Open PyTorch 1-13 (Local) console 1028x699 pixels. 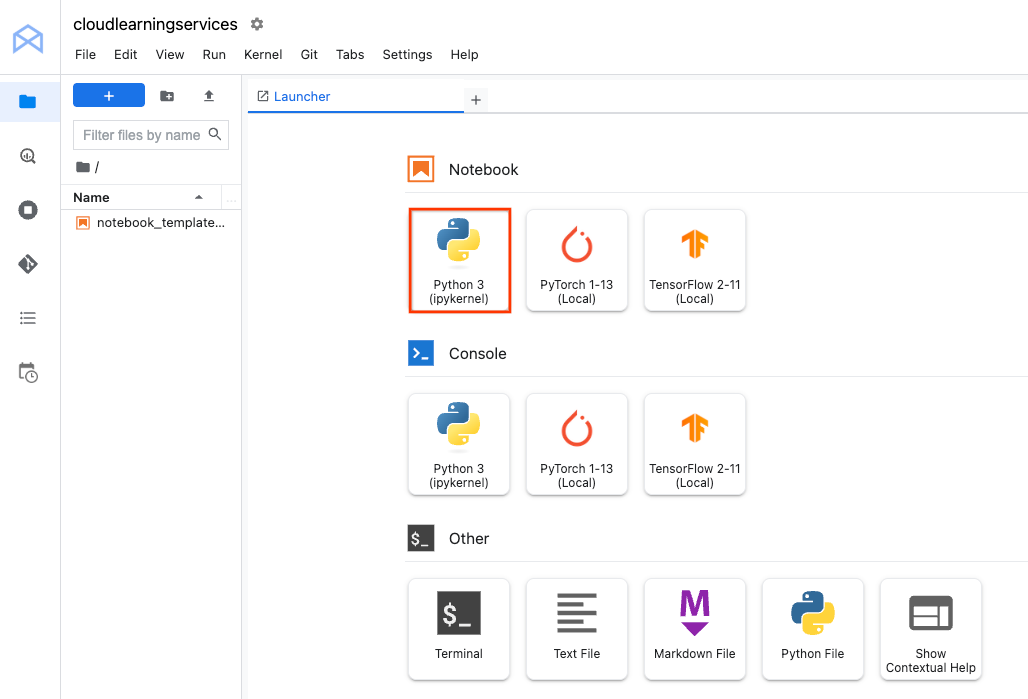click(x=577, y=445)
